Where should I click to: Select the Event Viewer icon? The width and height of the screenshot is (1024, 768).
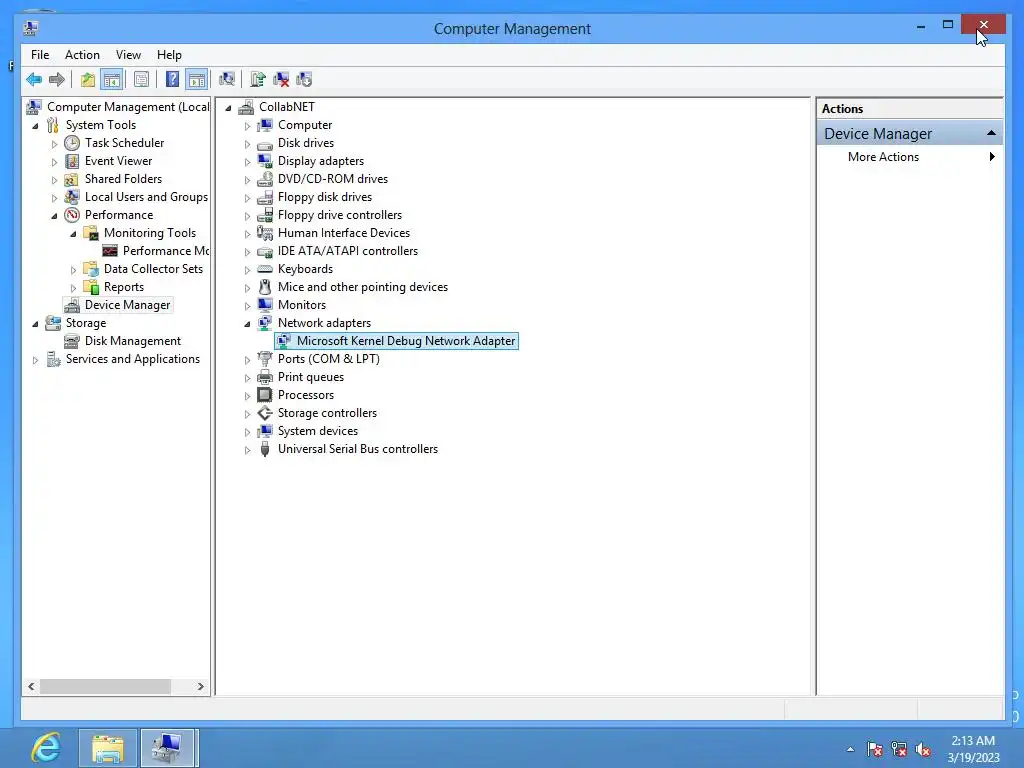click(72, 161)
